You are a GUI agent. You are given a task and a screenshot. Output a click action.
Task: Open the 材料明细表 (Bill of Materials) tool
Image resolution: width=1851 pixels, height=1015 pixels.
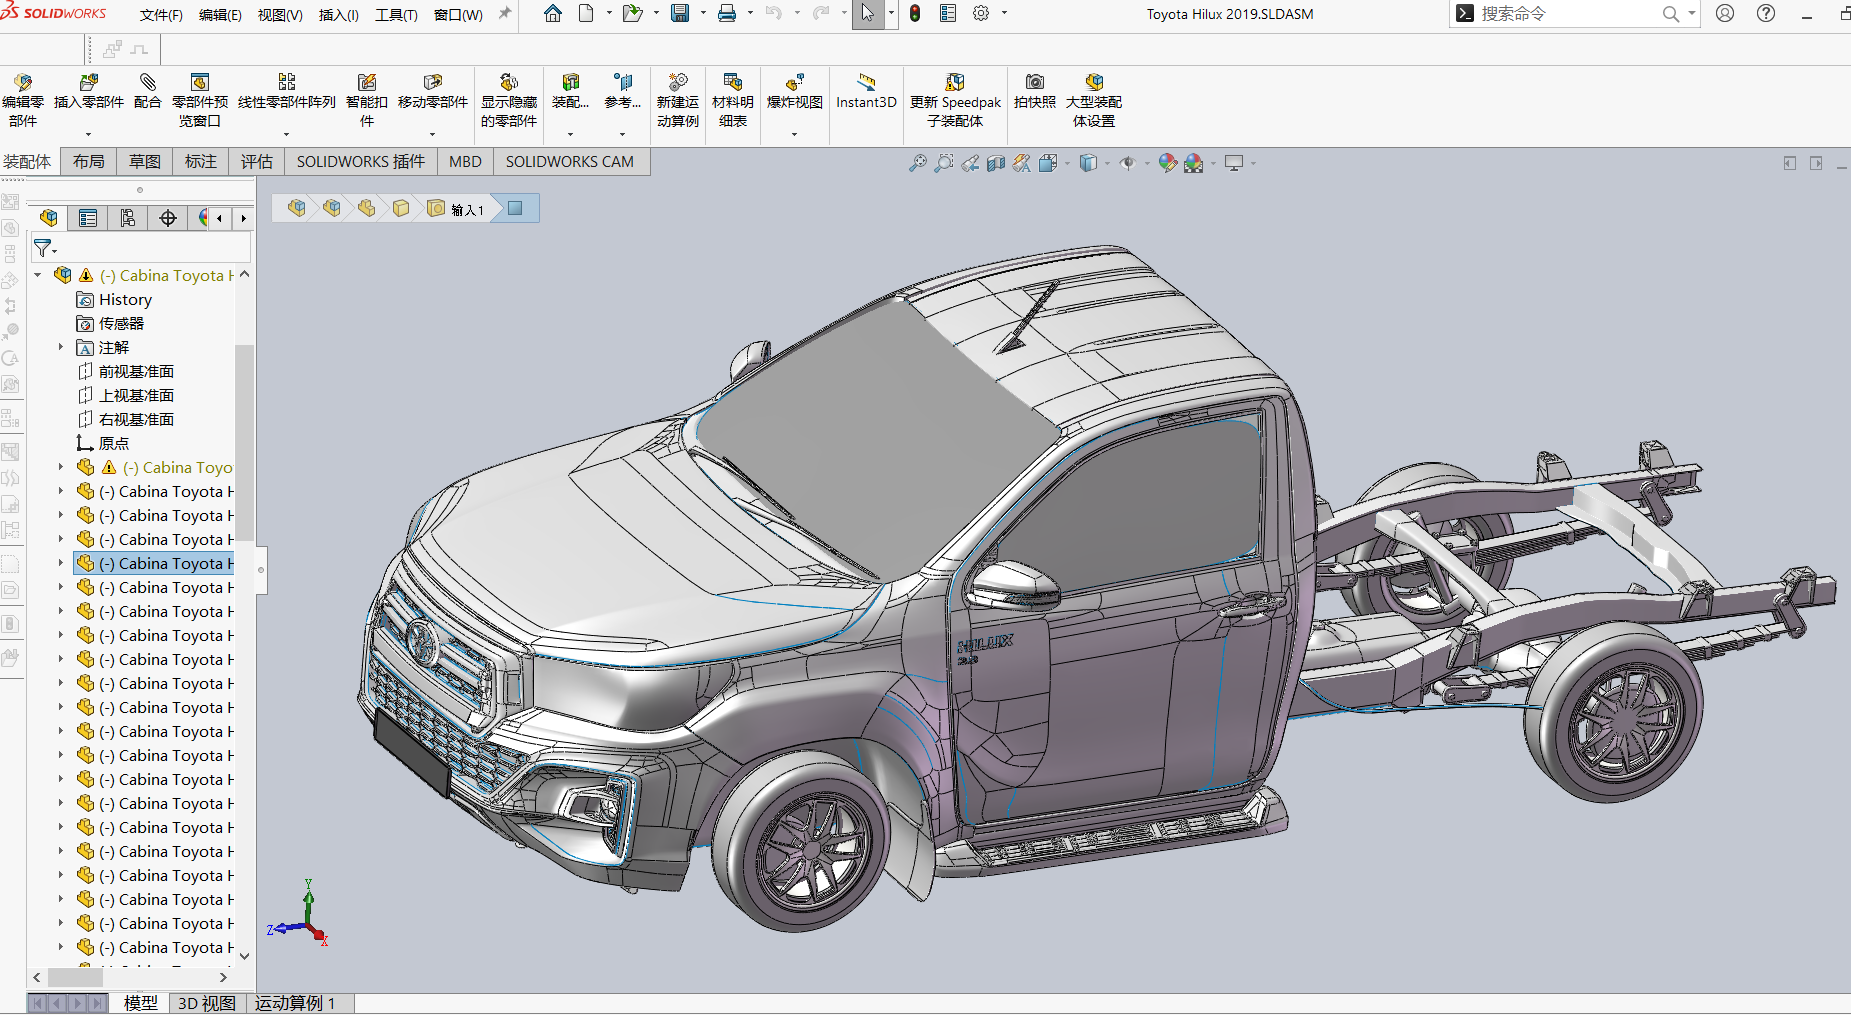(x=732, y=83)
